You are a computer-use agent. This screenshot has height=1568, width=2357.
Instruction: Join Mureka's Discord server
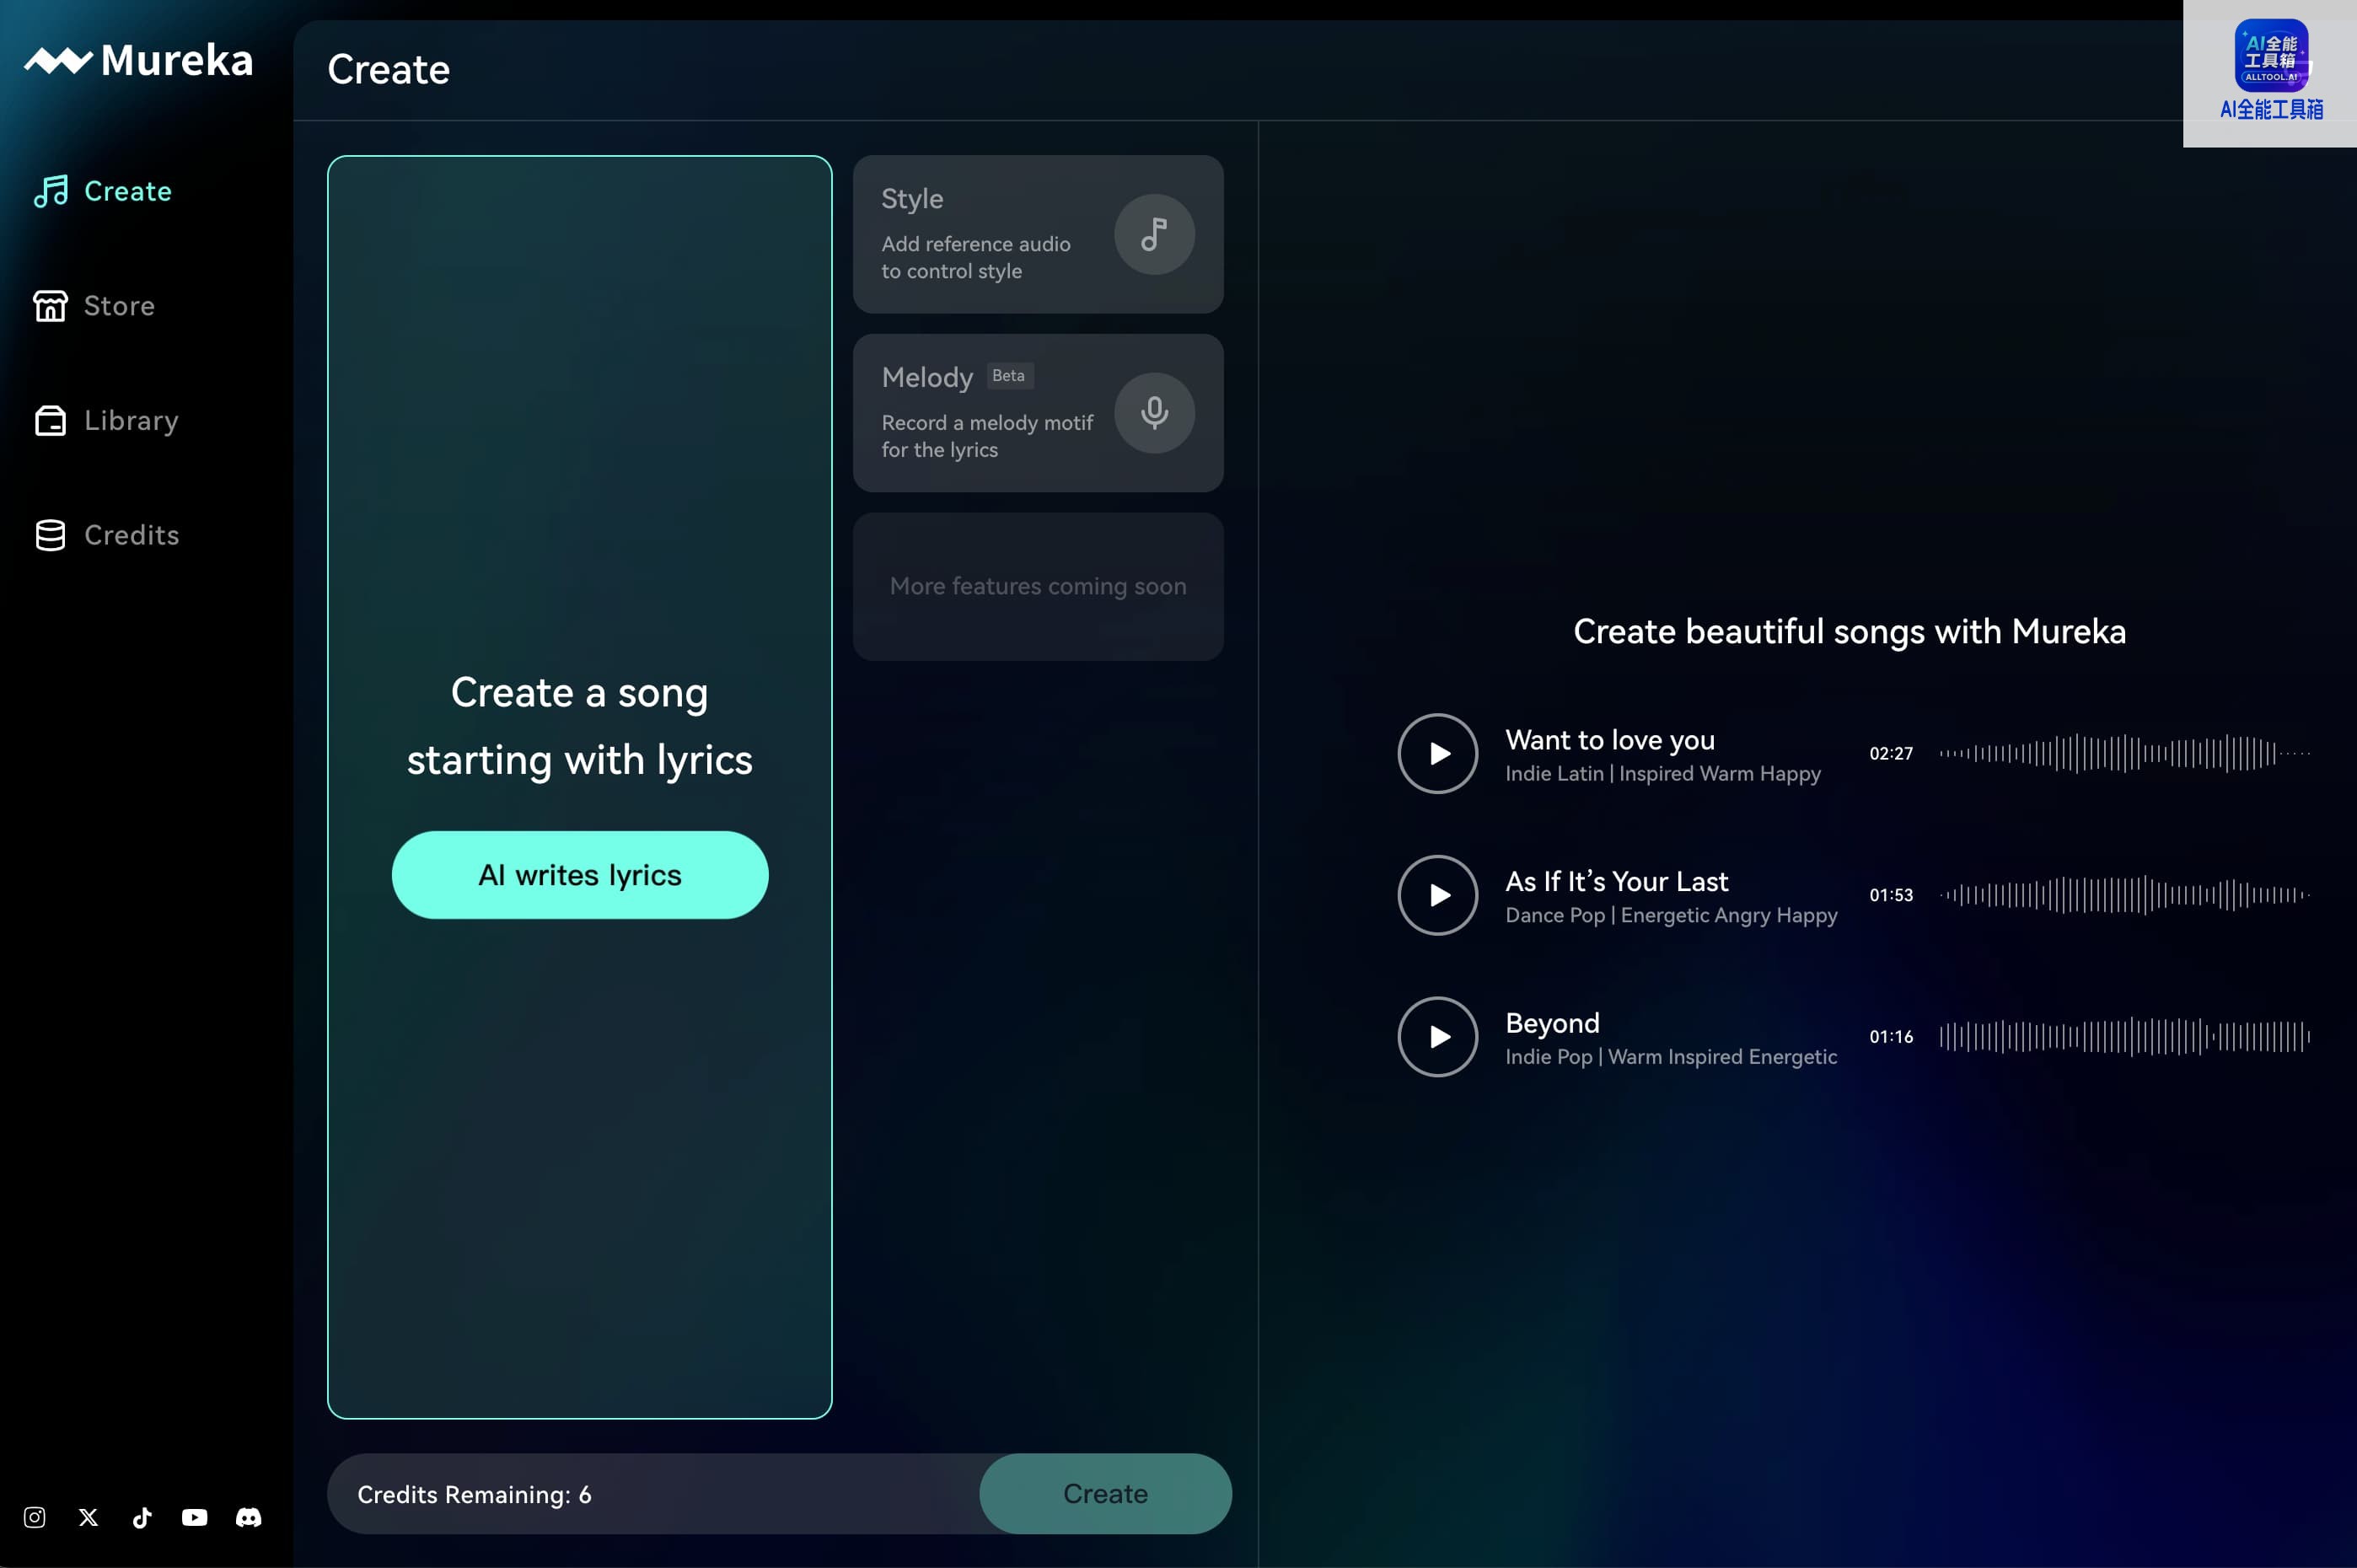click(248, 1517)
